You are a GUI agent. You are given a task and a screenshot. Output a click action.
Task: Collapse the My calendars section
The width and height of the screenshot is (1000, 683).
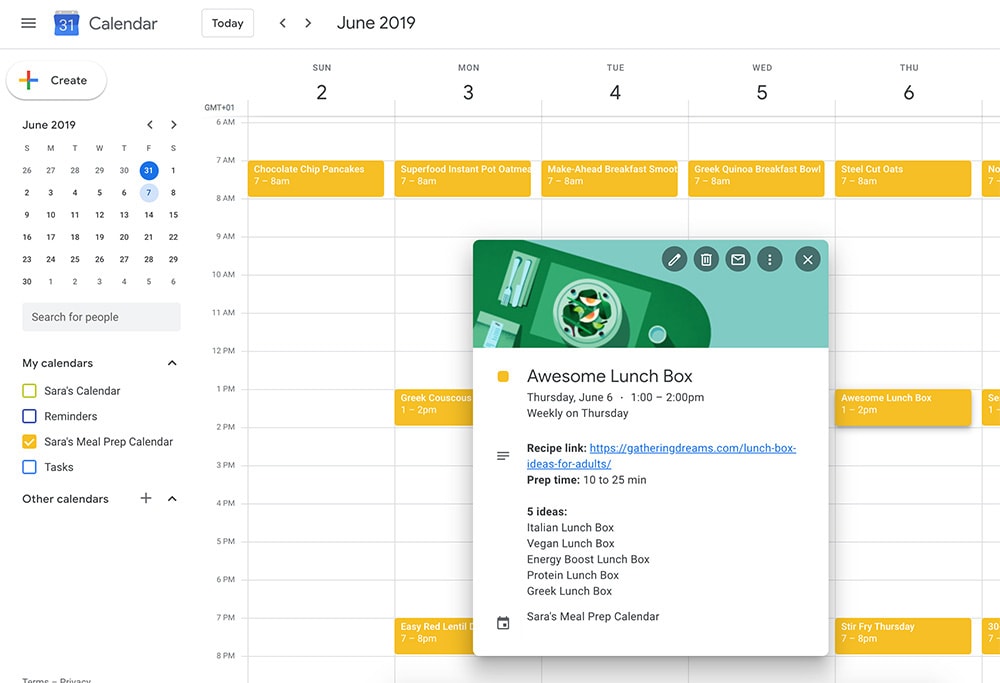click(x=172, y=363)
